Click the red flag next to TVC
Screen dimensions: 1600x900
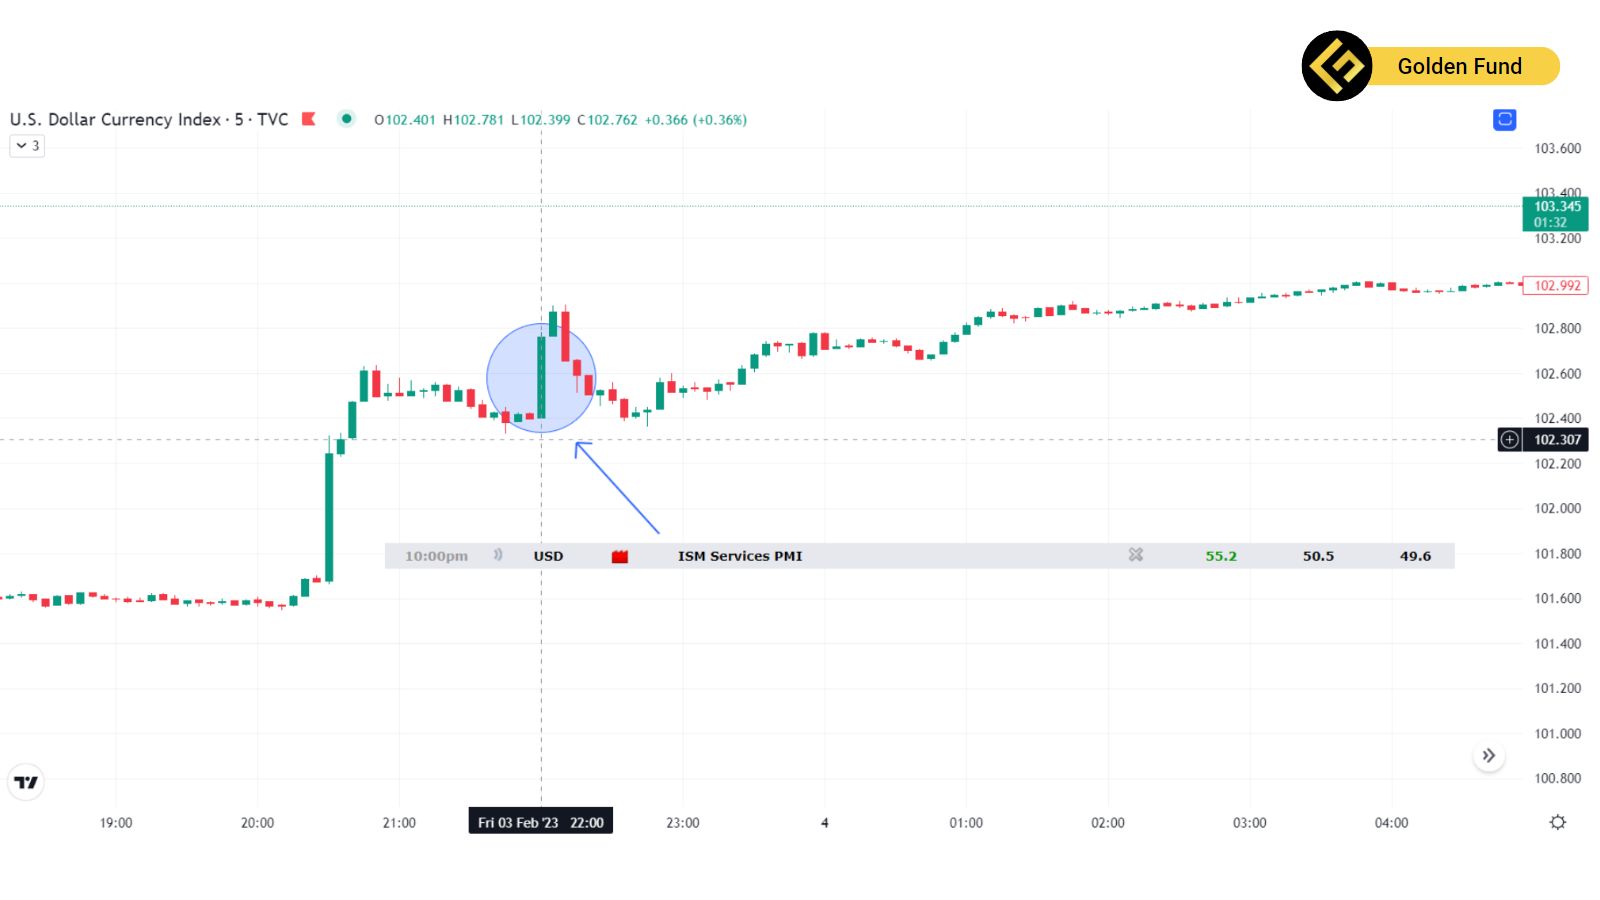(309, 119)
